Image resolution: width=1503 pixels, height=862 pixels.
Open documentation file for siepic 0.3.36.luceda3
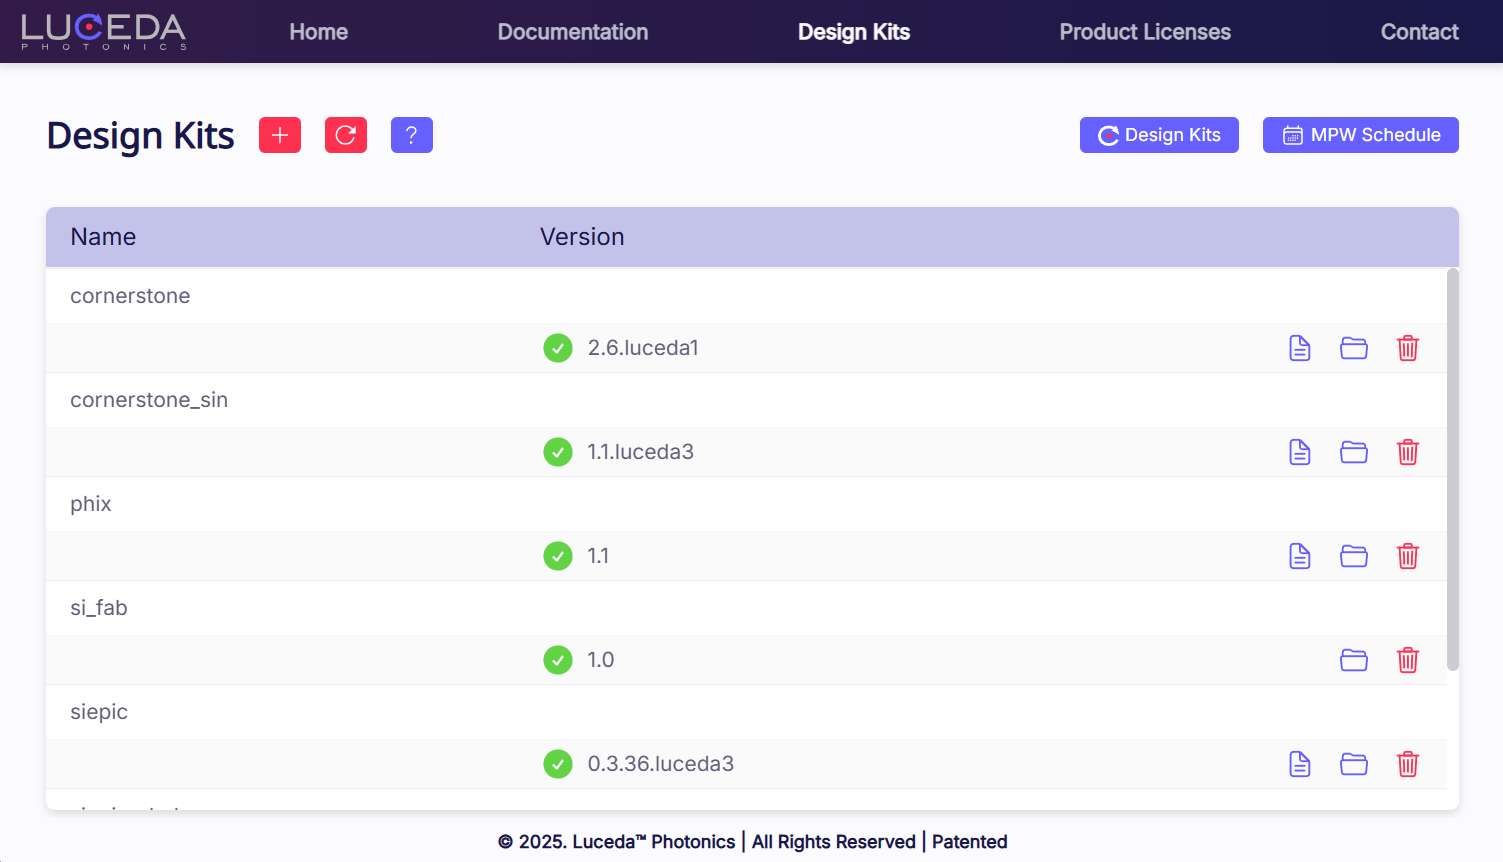point(1299,764)
